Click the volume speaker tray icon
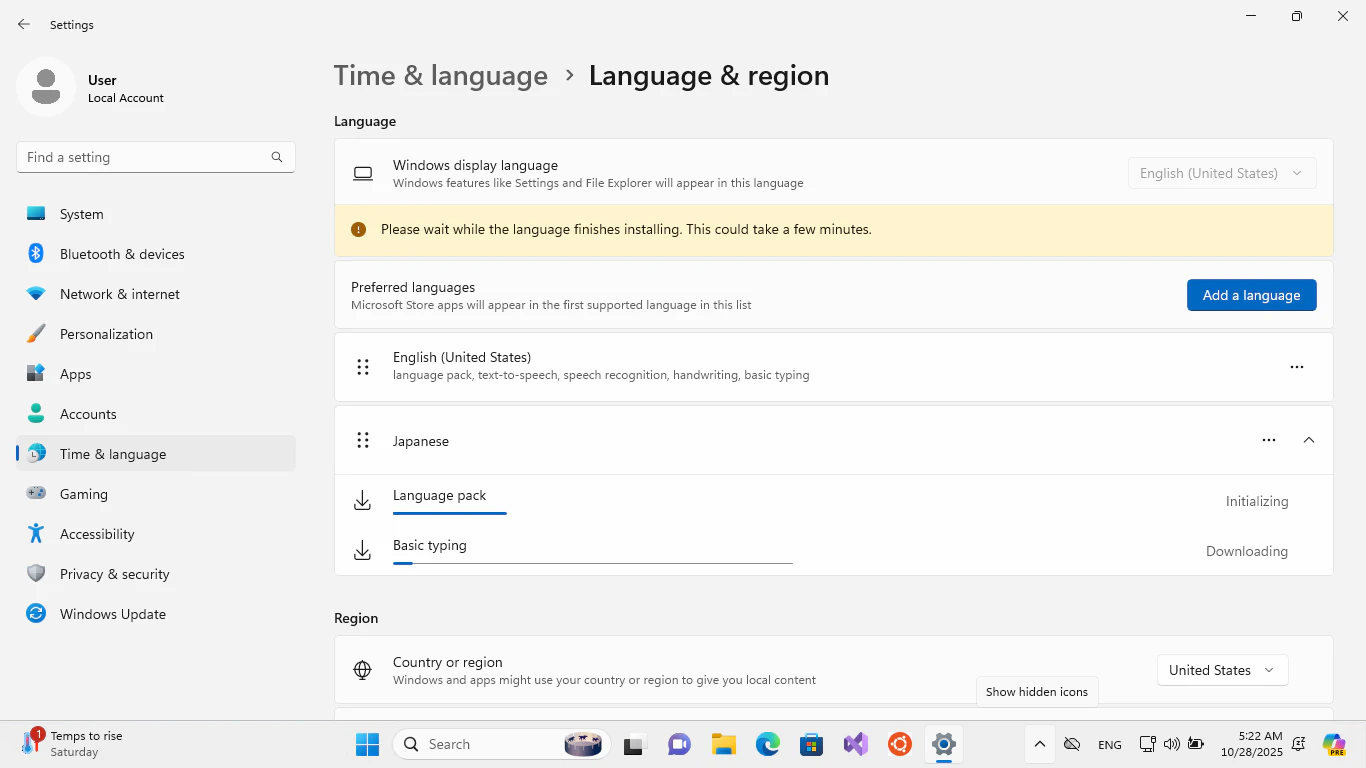This screenshot has width=1366, height=768. [1172, 744]
